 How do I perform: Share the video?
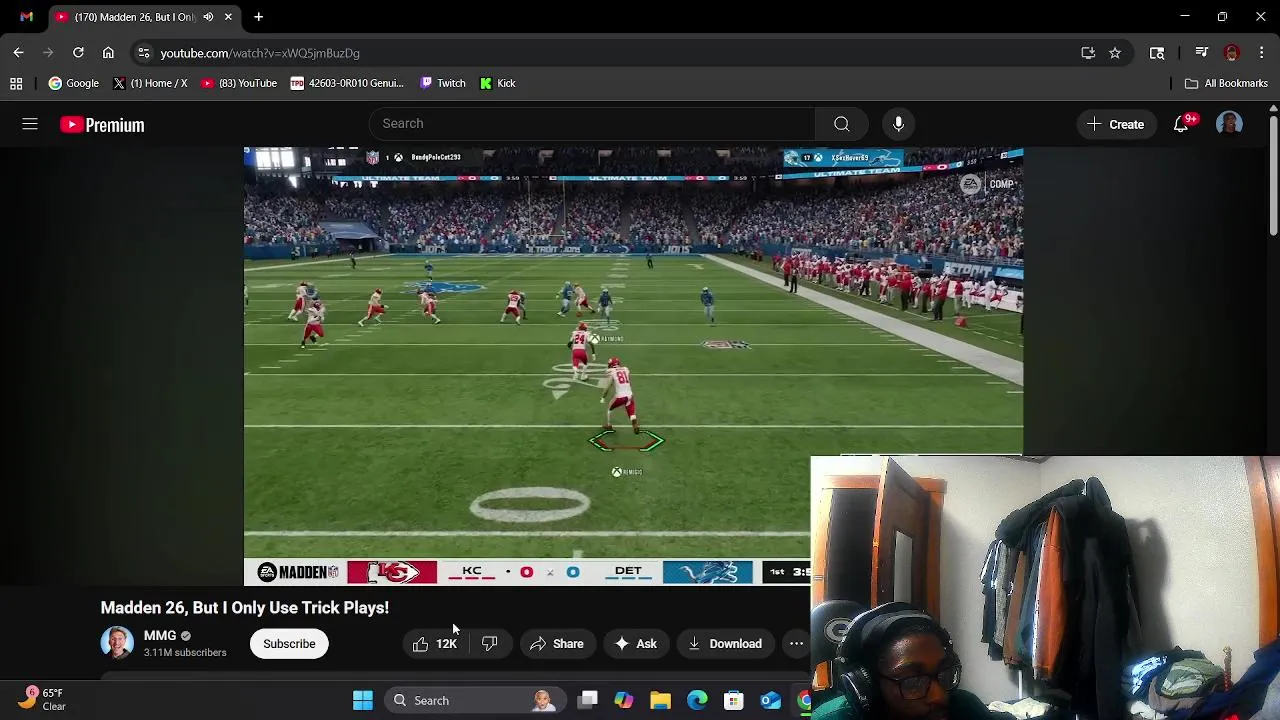tap(556, 644)
